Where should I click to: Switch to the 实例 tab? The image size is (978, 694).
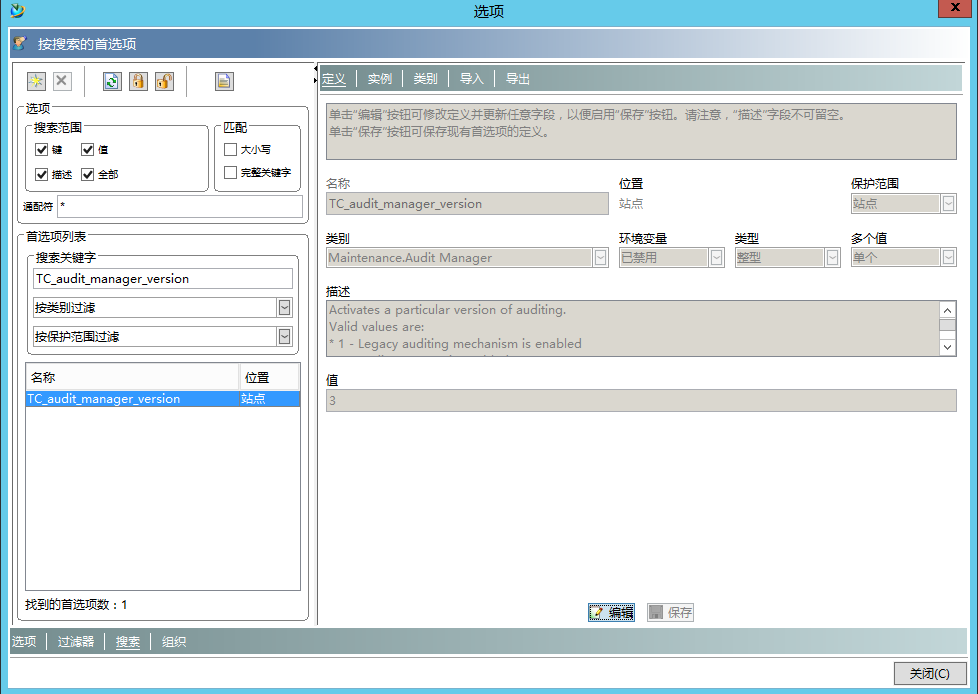pos(379,79)
